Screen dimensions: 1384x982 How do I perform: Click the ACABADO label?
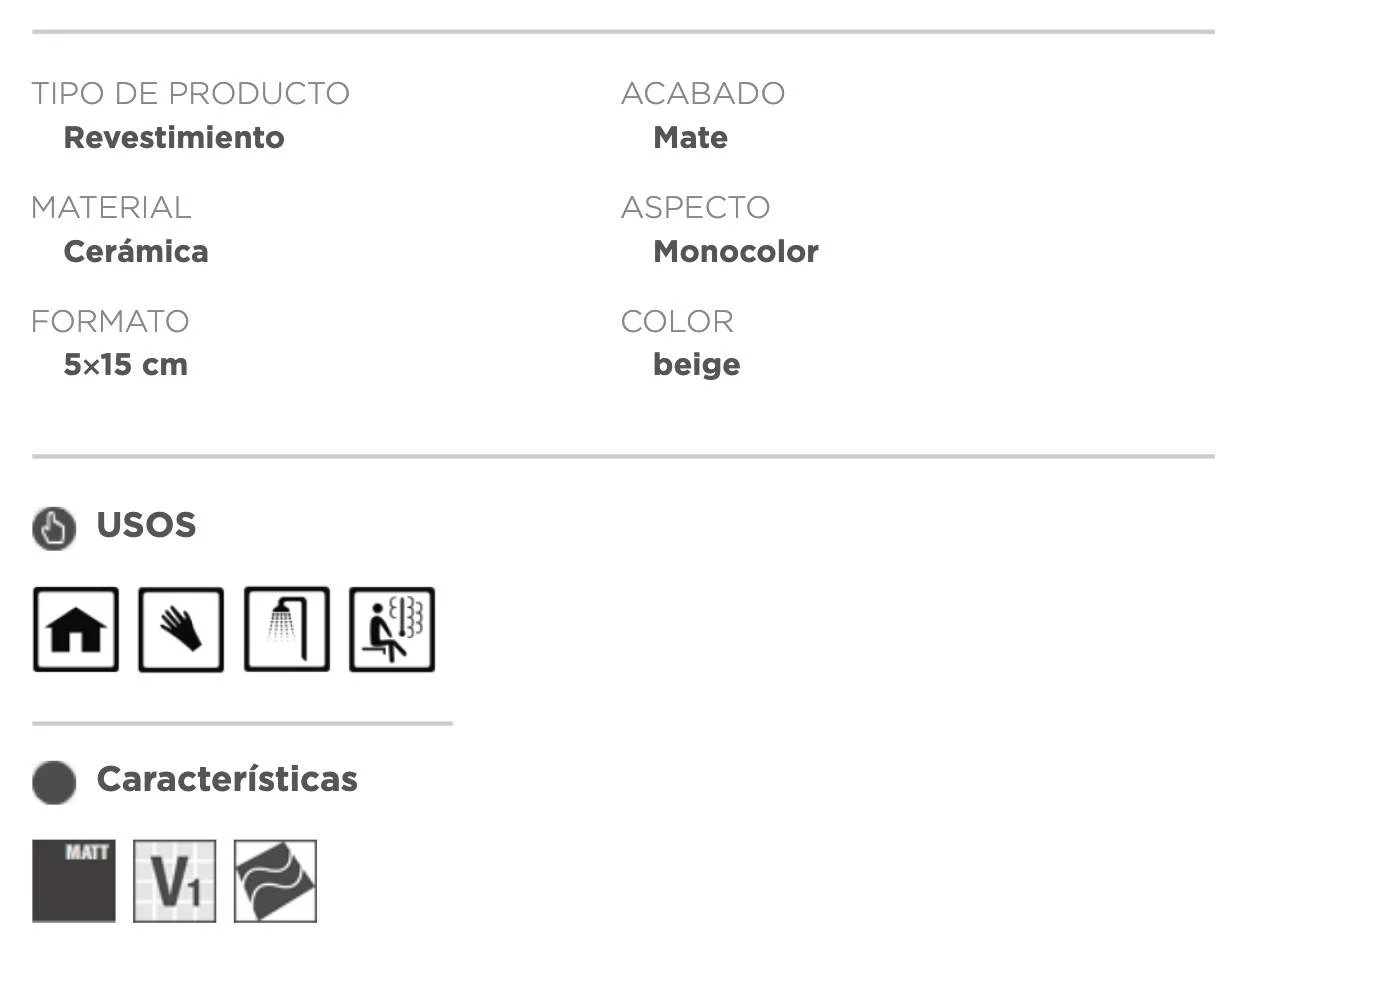[703, 93]
